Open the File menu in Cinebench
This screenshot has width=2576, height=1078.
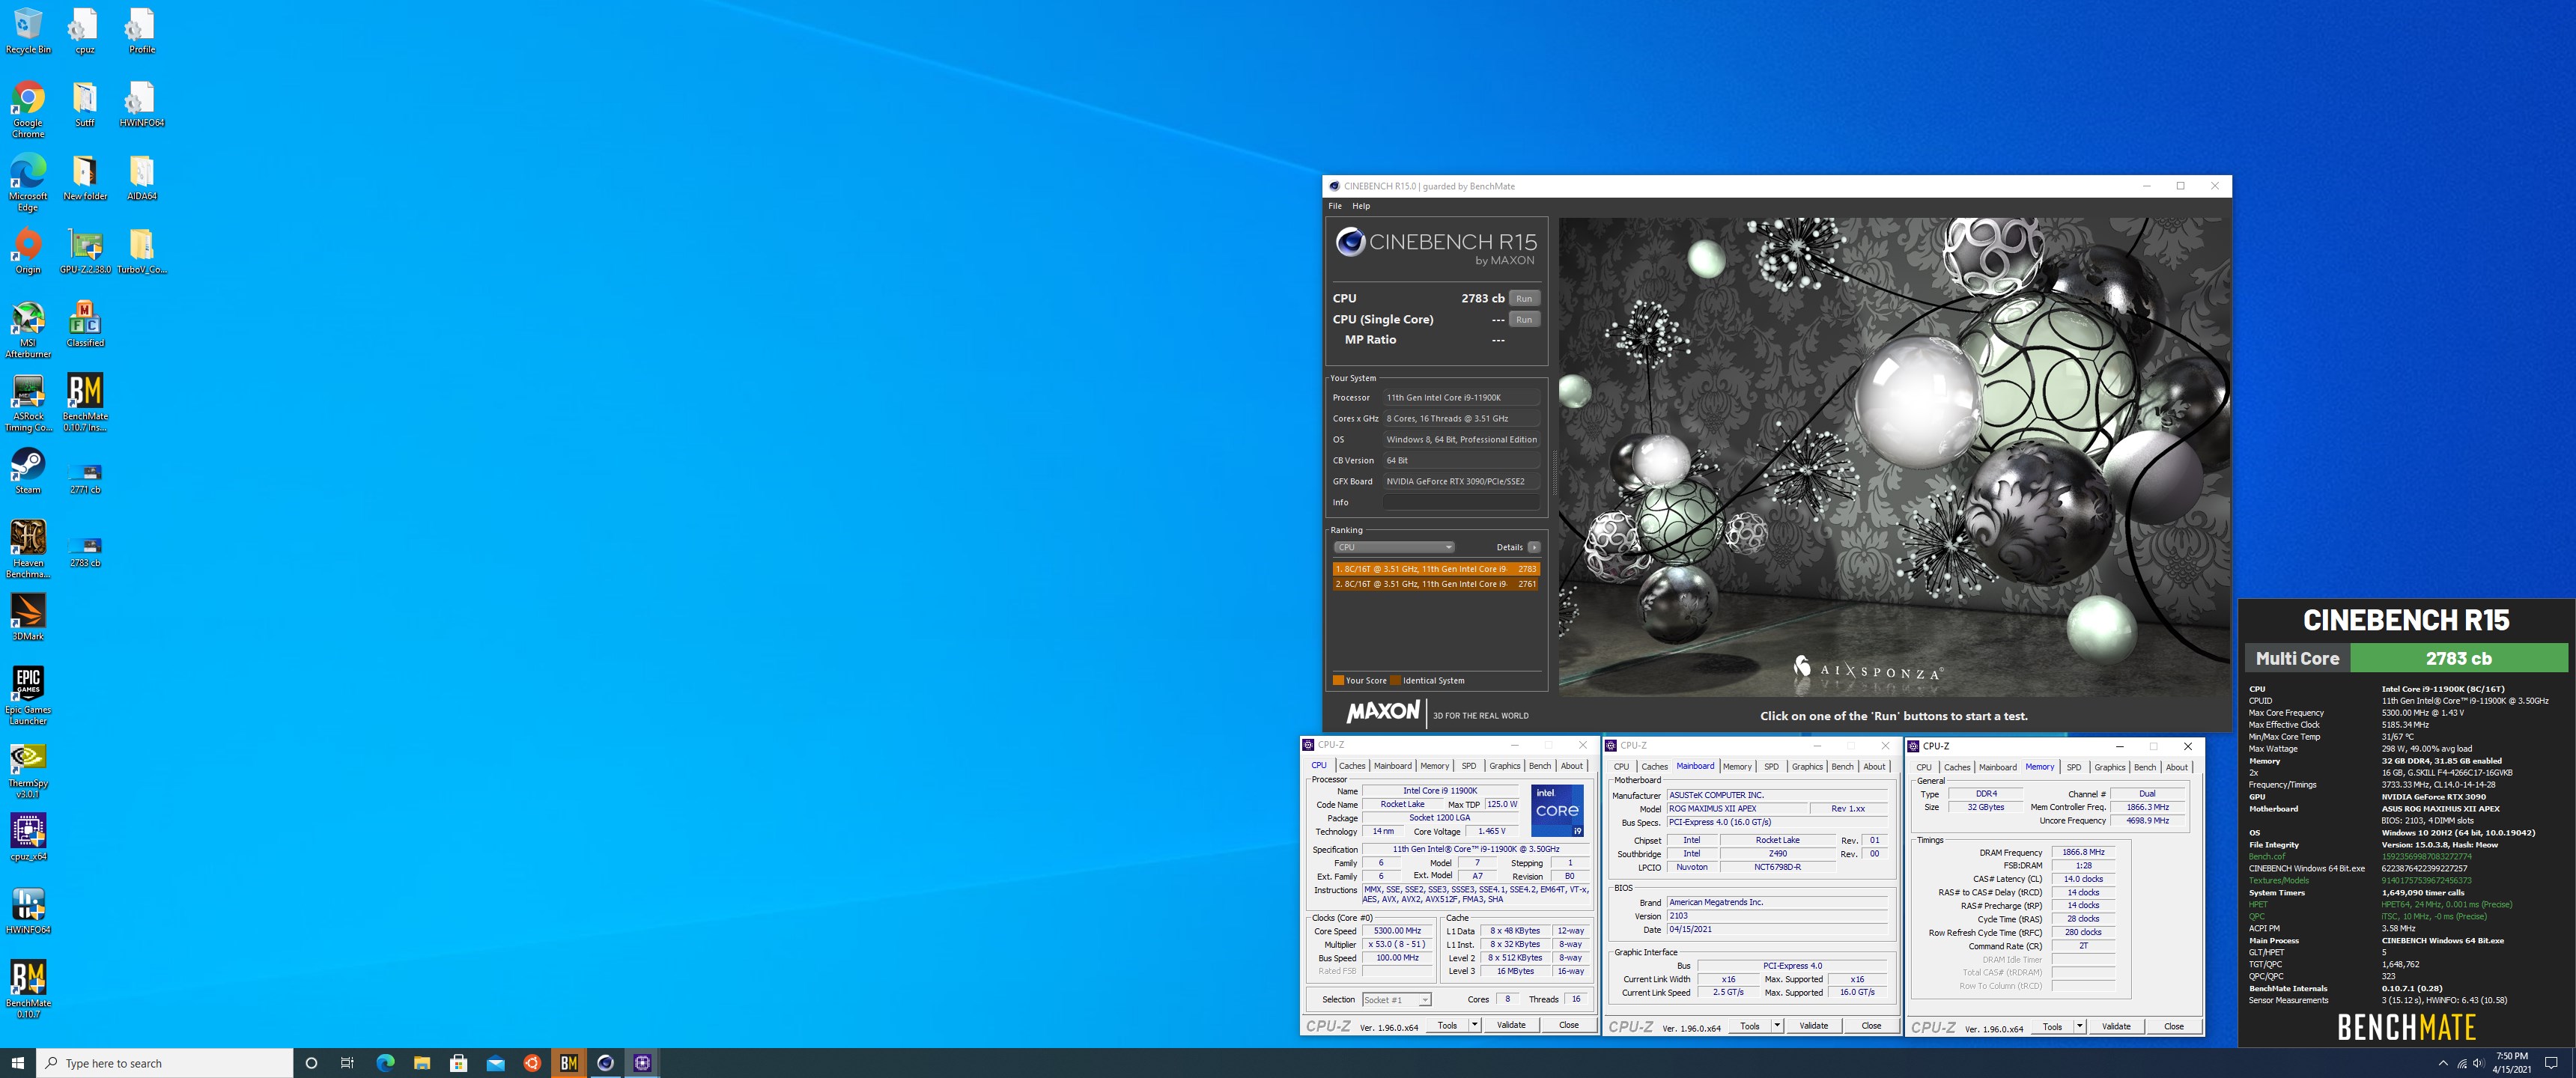click(x=1335, y=206)
